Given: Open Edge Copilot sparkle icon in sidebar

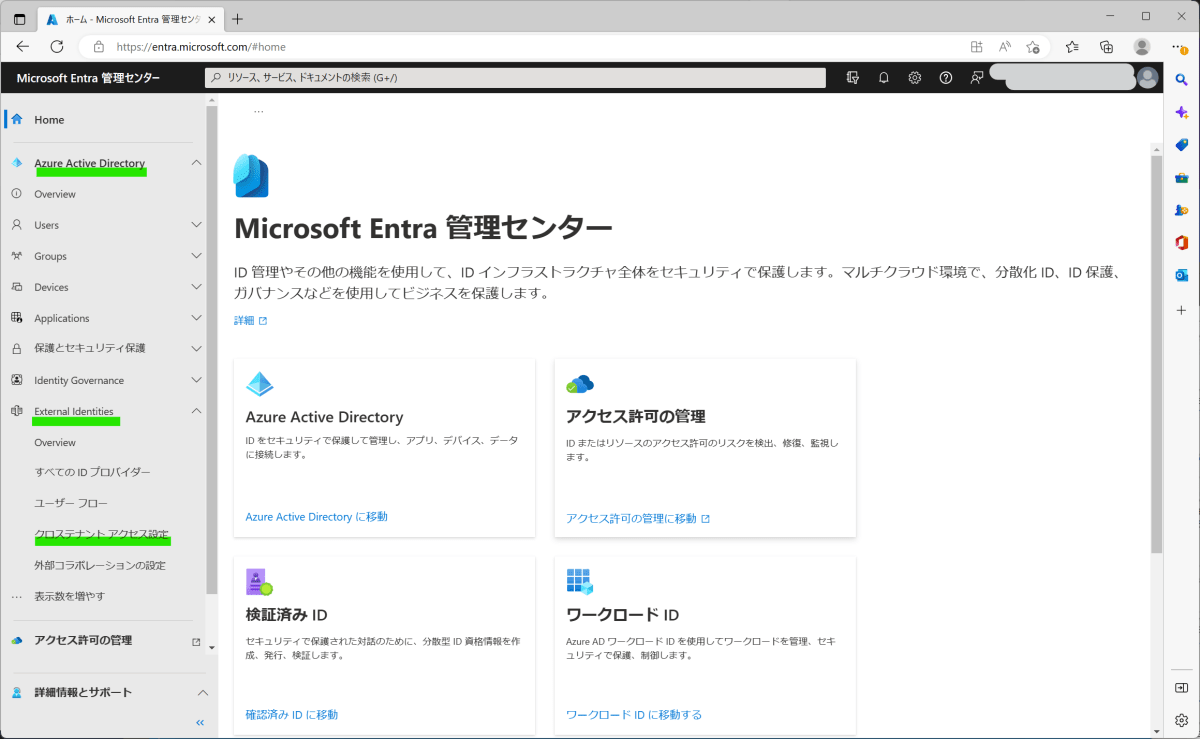Looking at the screenshot, I should coord(1181,112).
